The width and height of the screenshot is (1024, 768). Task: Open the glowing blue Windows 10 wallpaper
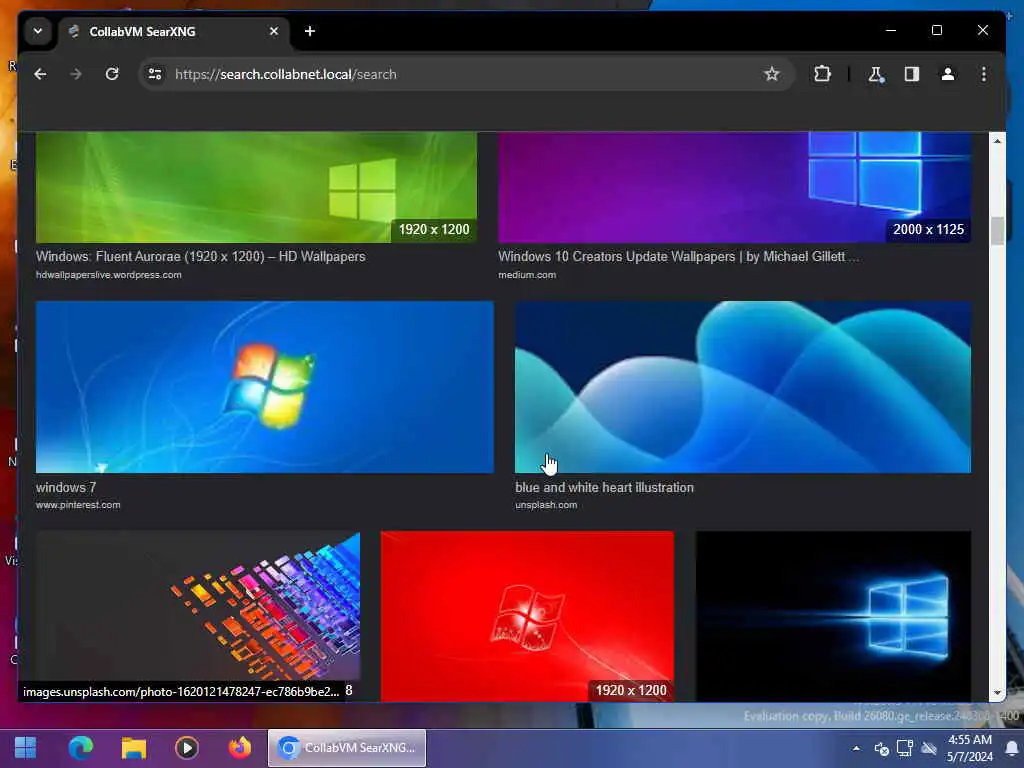pos(833,616)
